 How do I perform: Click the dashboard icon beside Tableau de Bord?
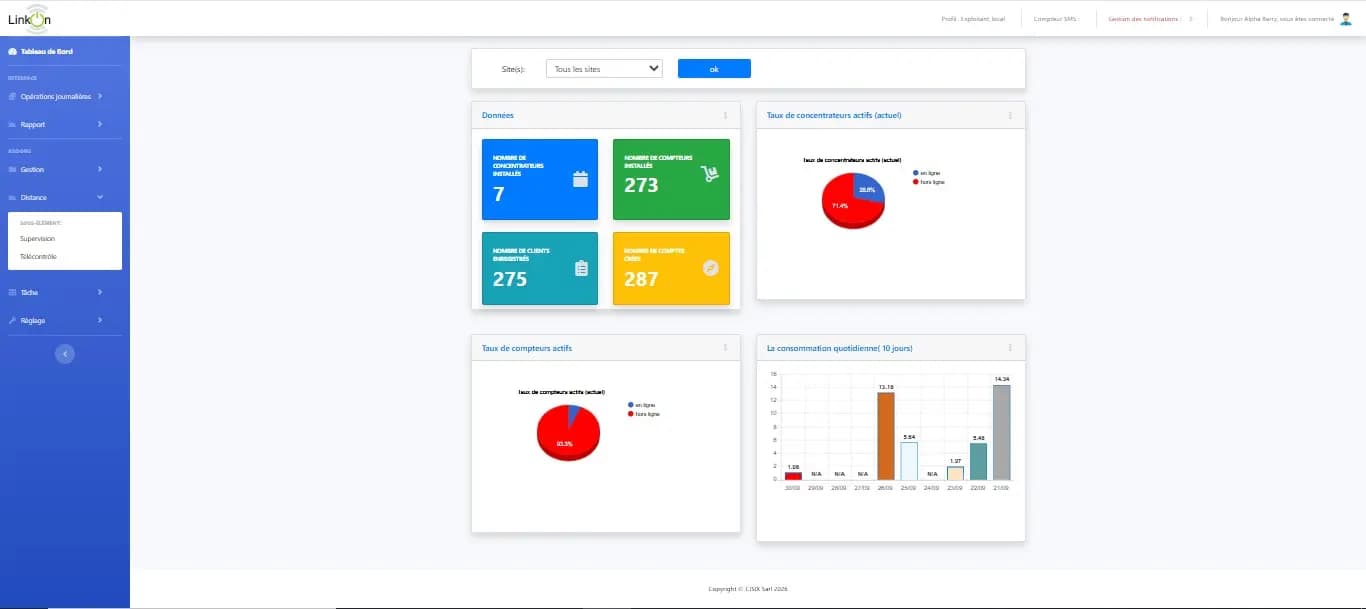click(12, 51)
